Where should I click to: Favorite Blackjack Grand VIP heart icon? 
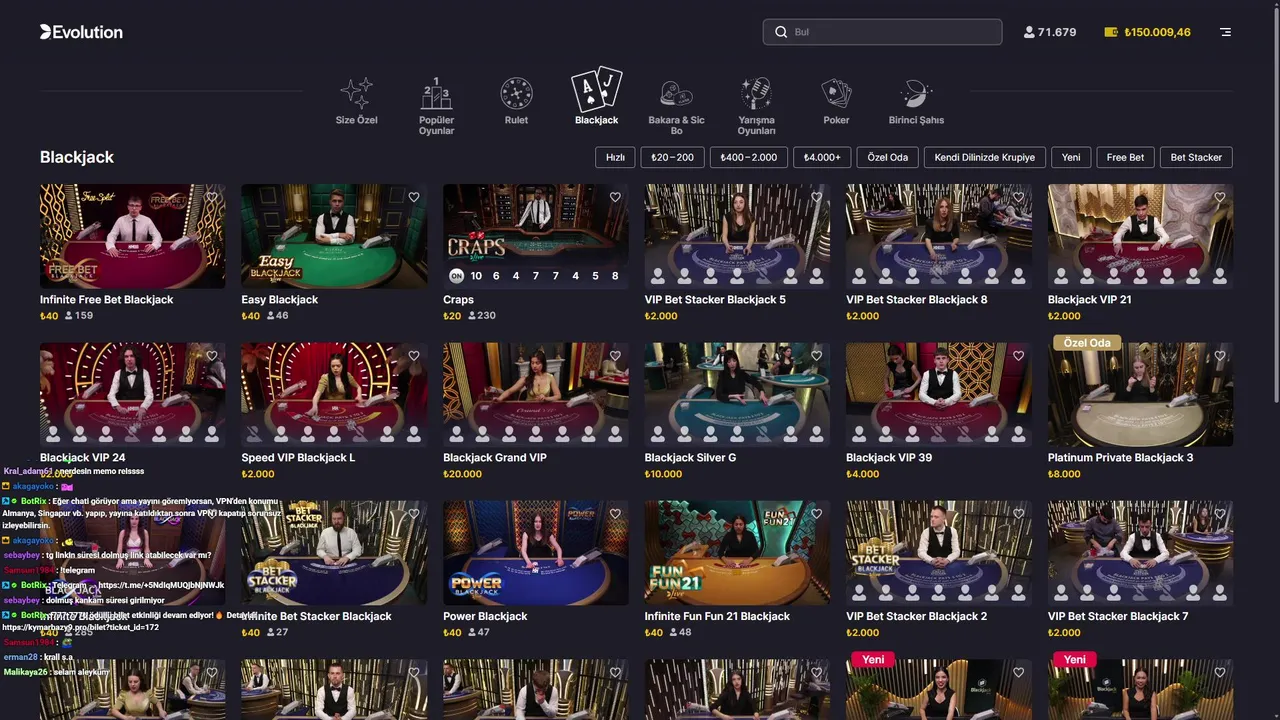(x=615, y=355)
